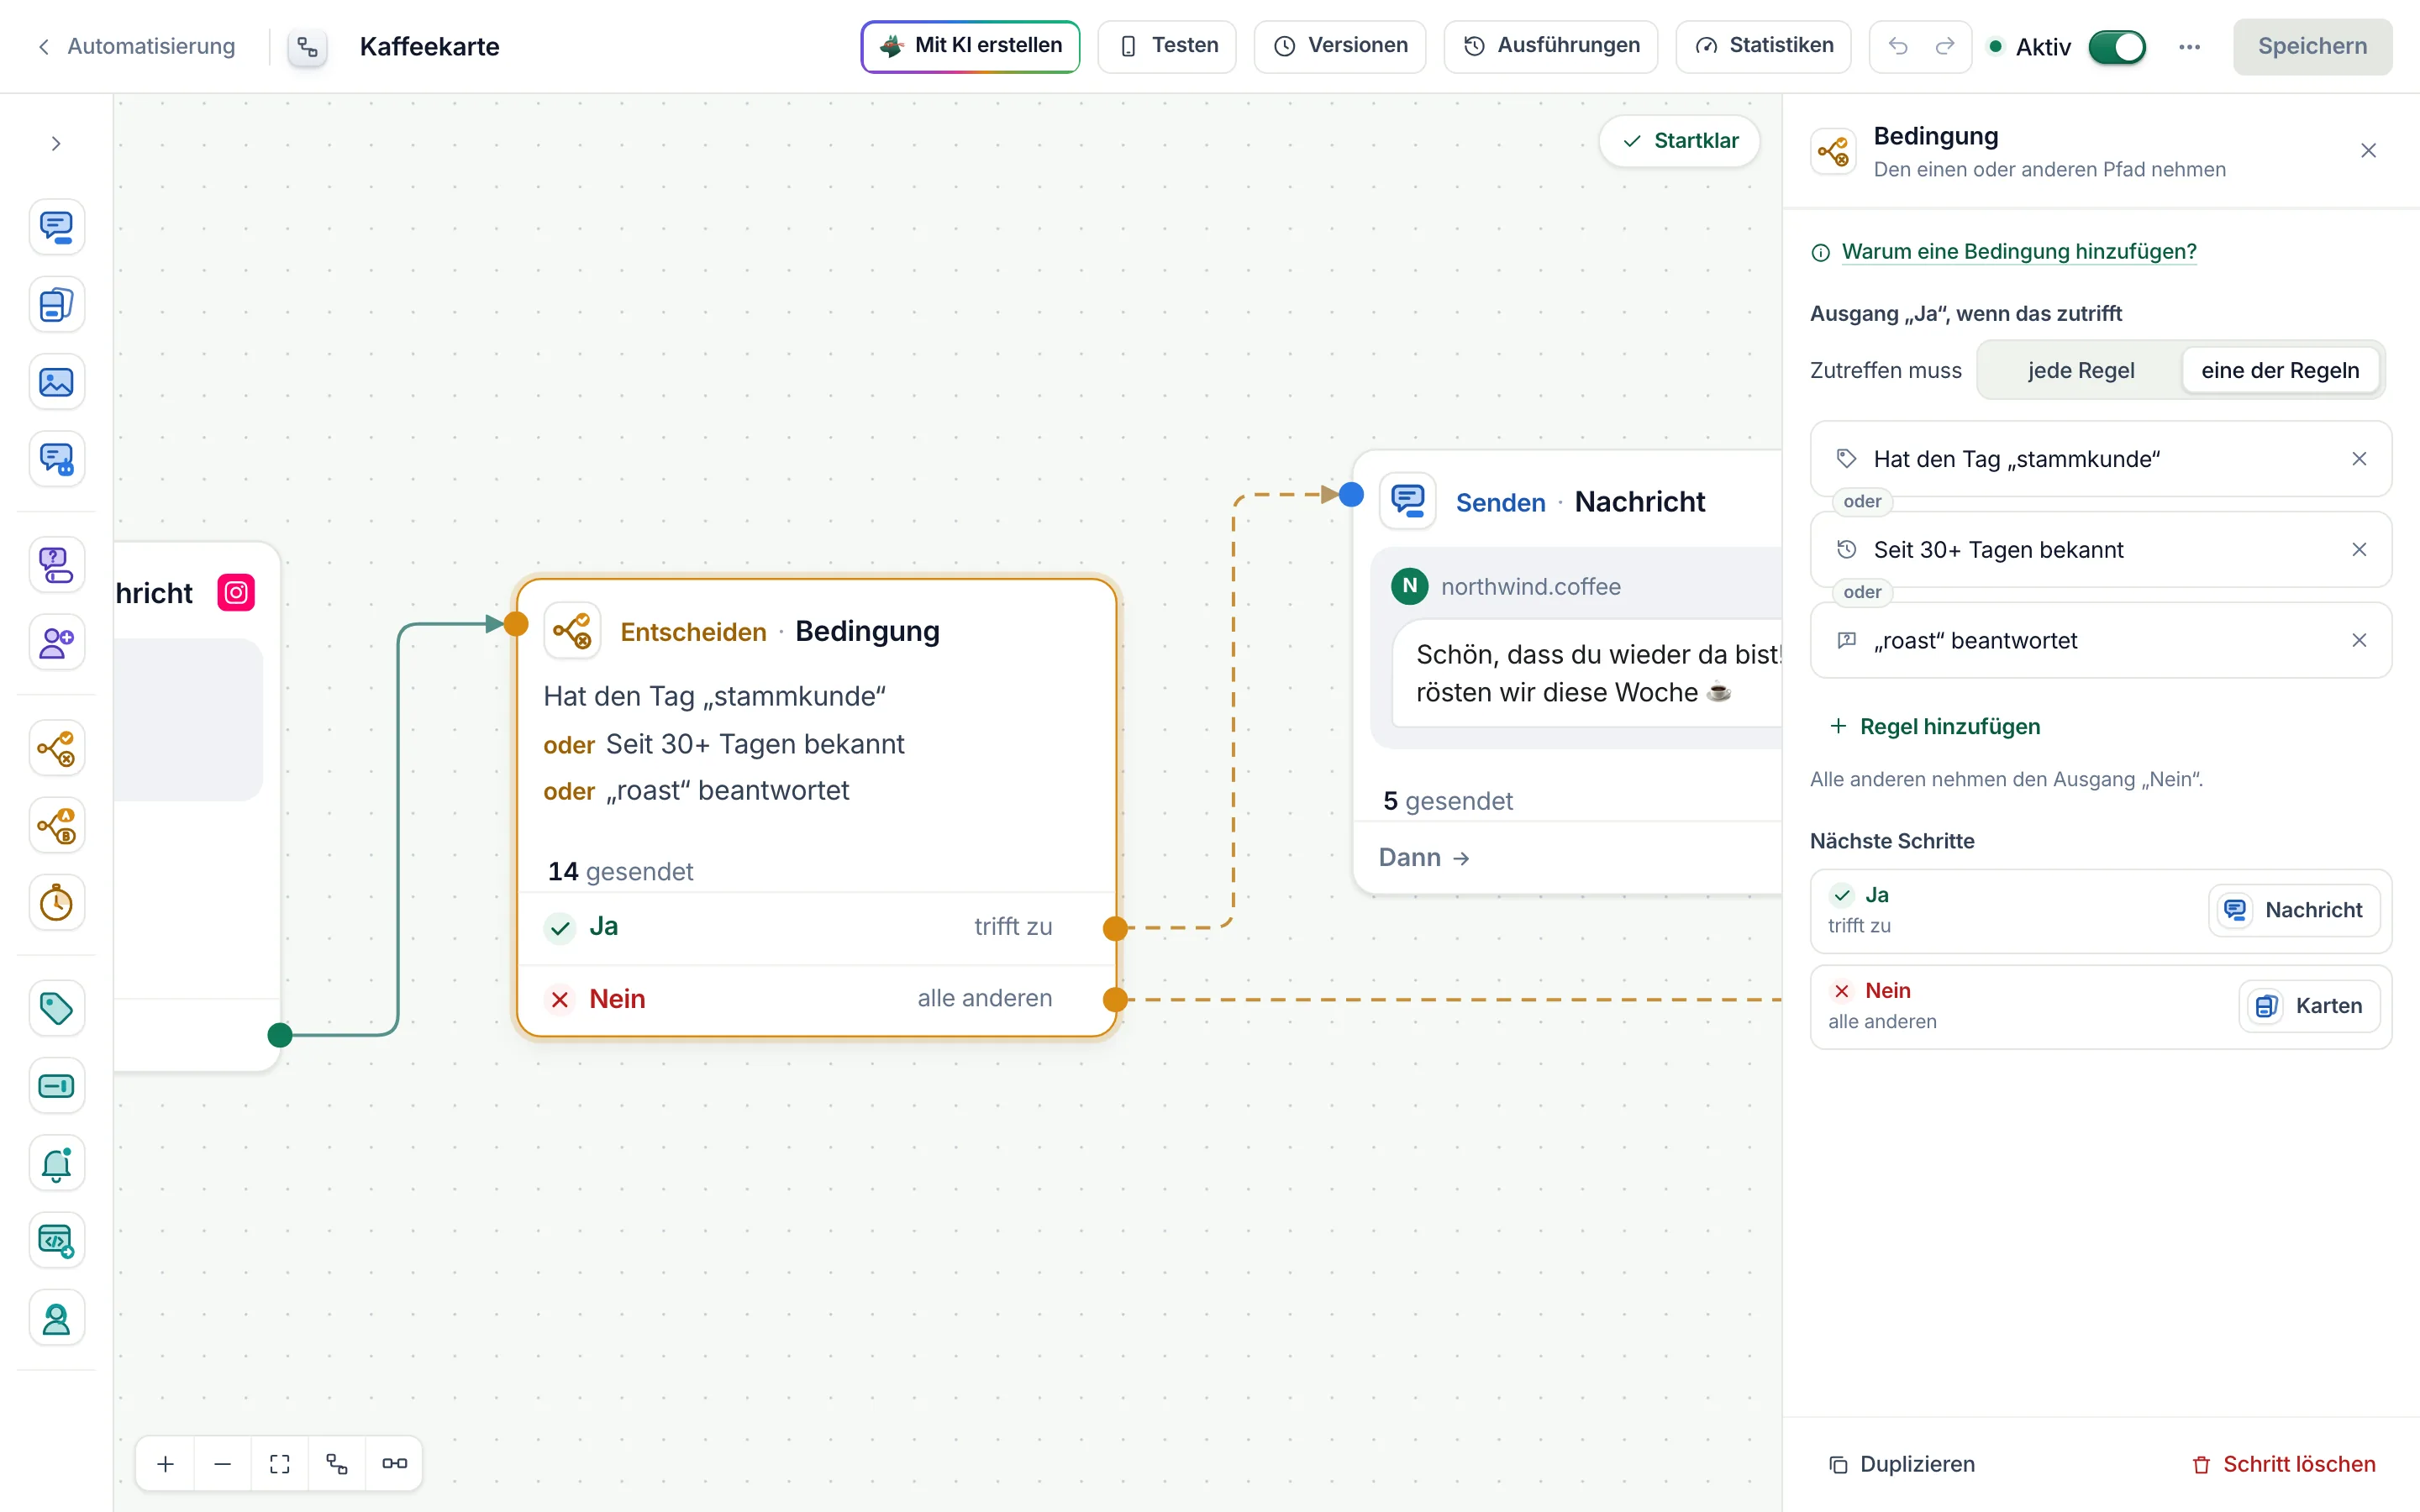Open Versionen history
Image resolution: width=2420 pixels, height=1512 pixels.
coord(1340,46)
